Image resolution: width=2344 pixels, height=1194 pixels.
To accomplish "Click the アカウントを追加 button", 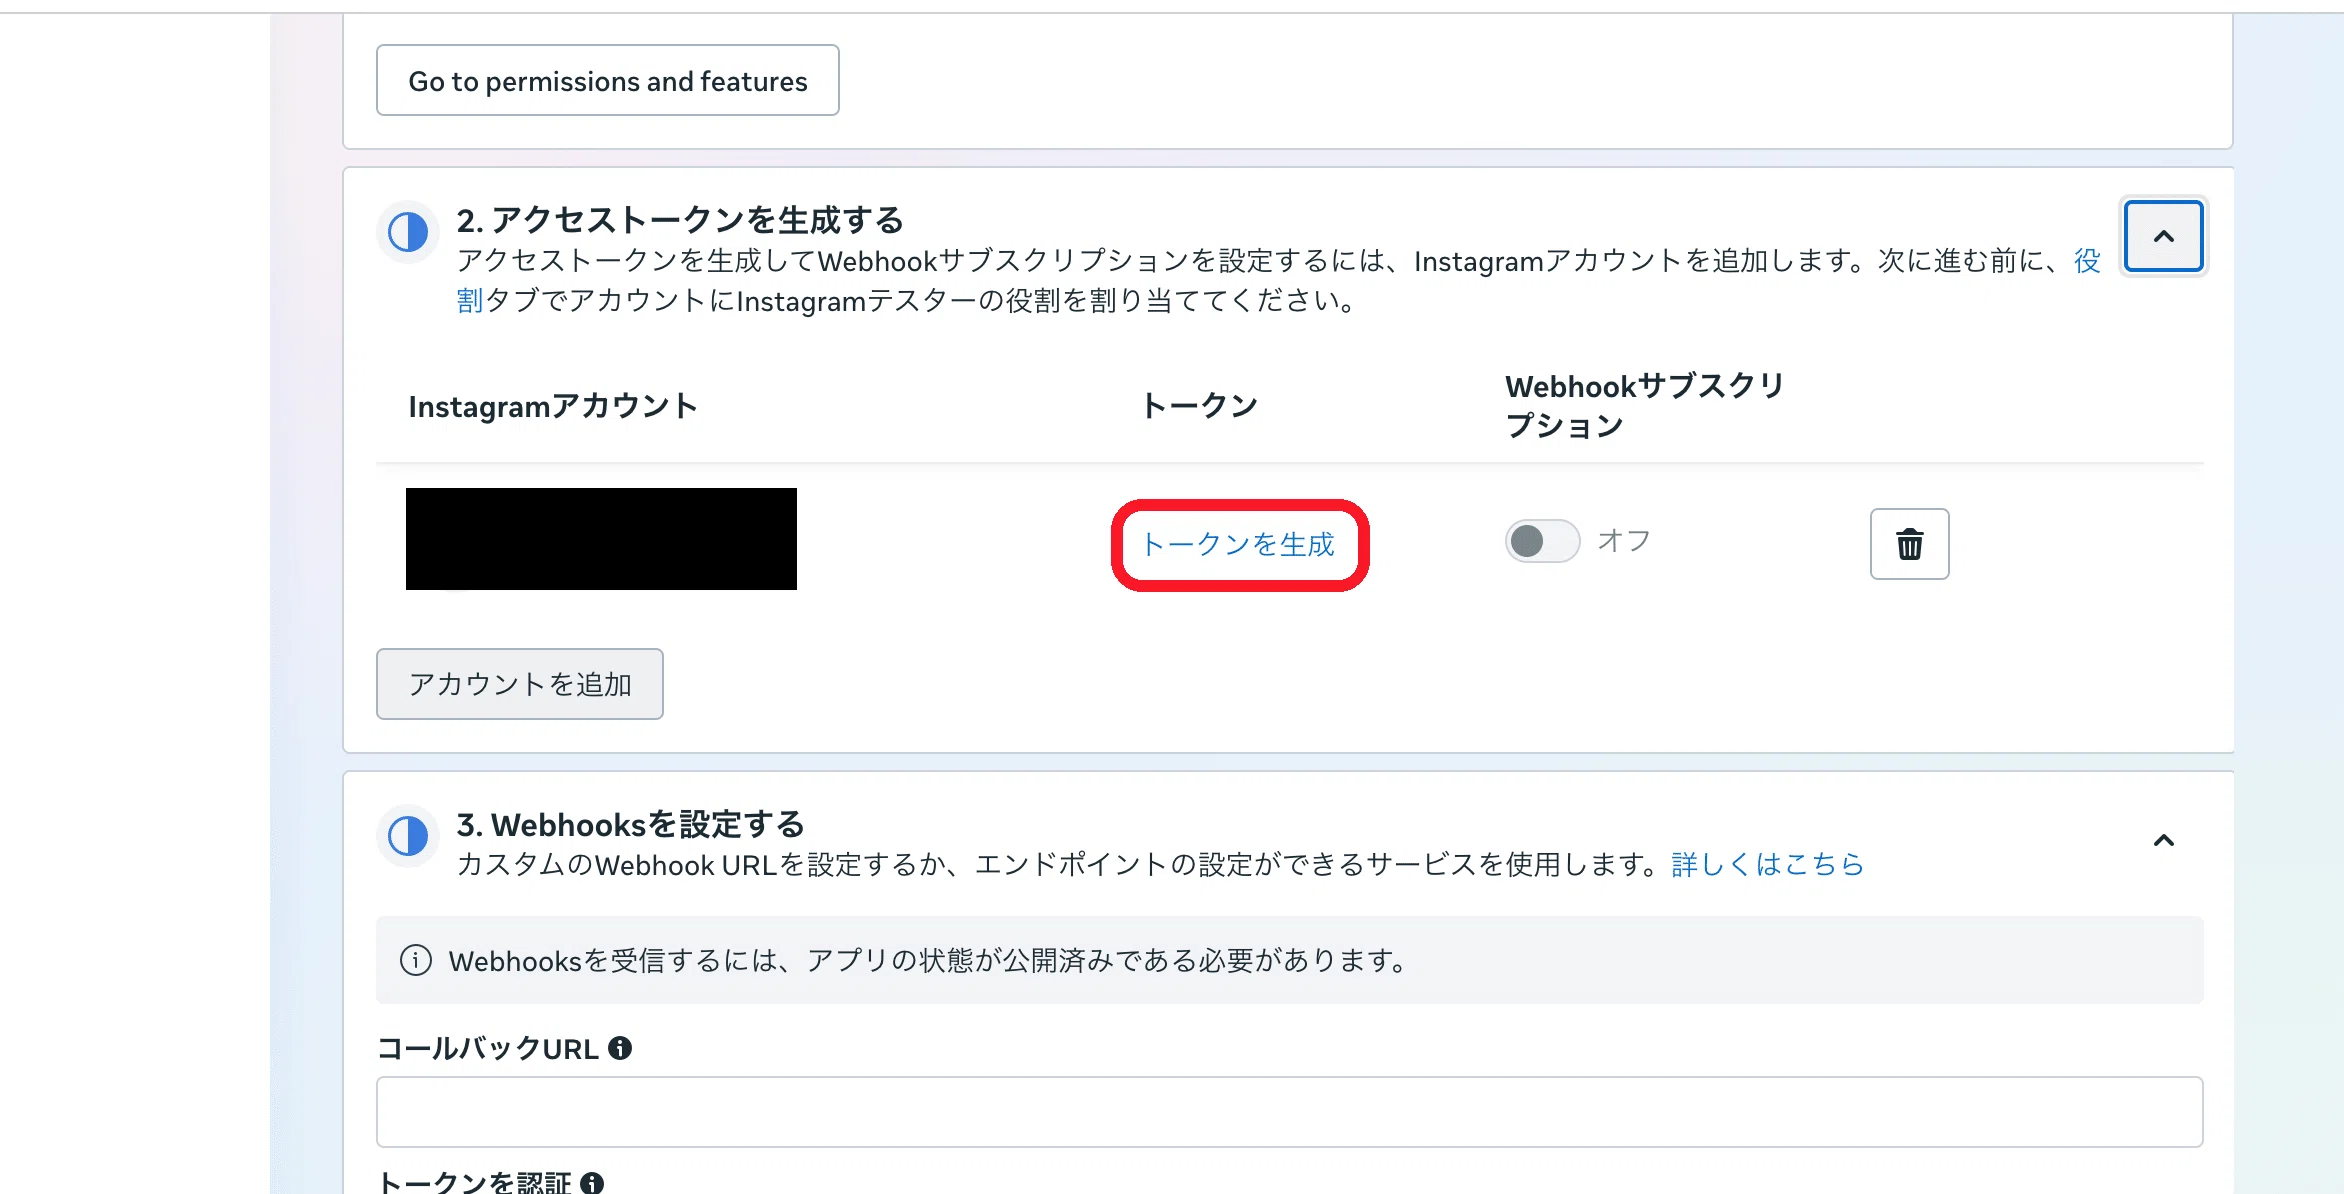I will pos(520,684).
